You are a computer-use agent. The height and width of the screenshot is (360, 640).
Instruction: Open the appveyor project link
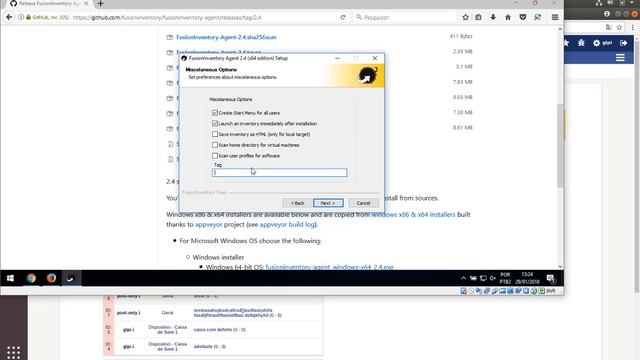[209, 224]
